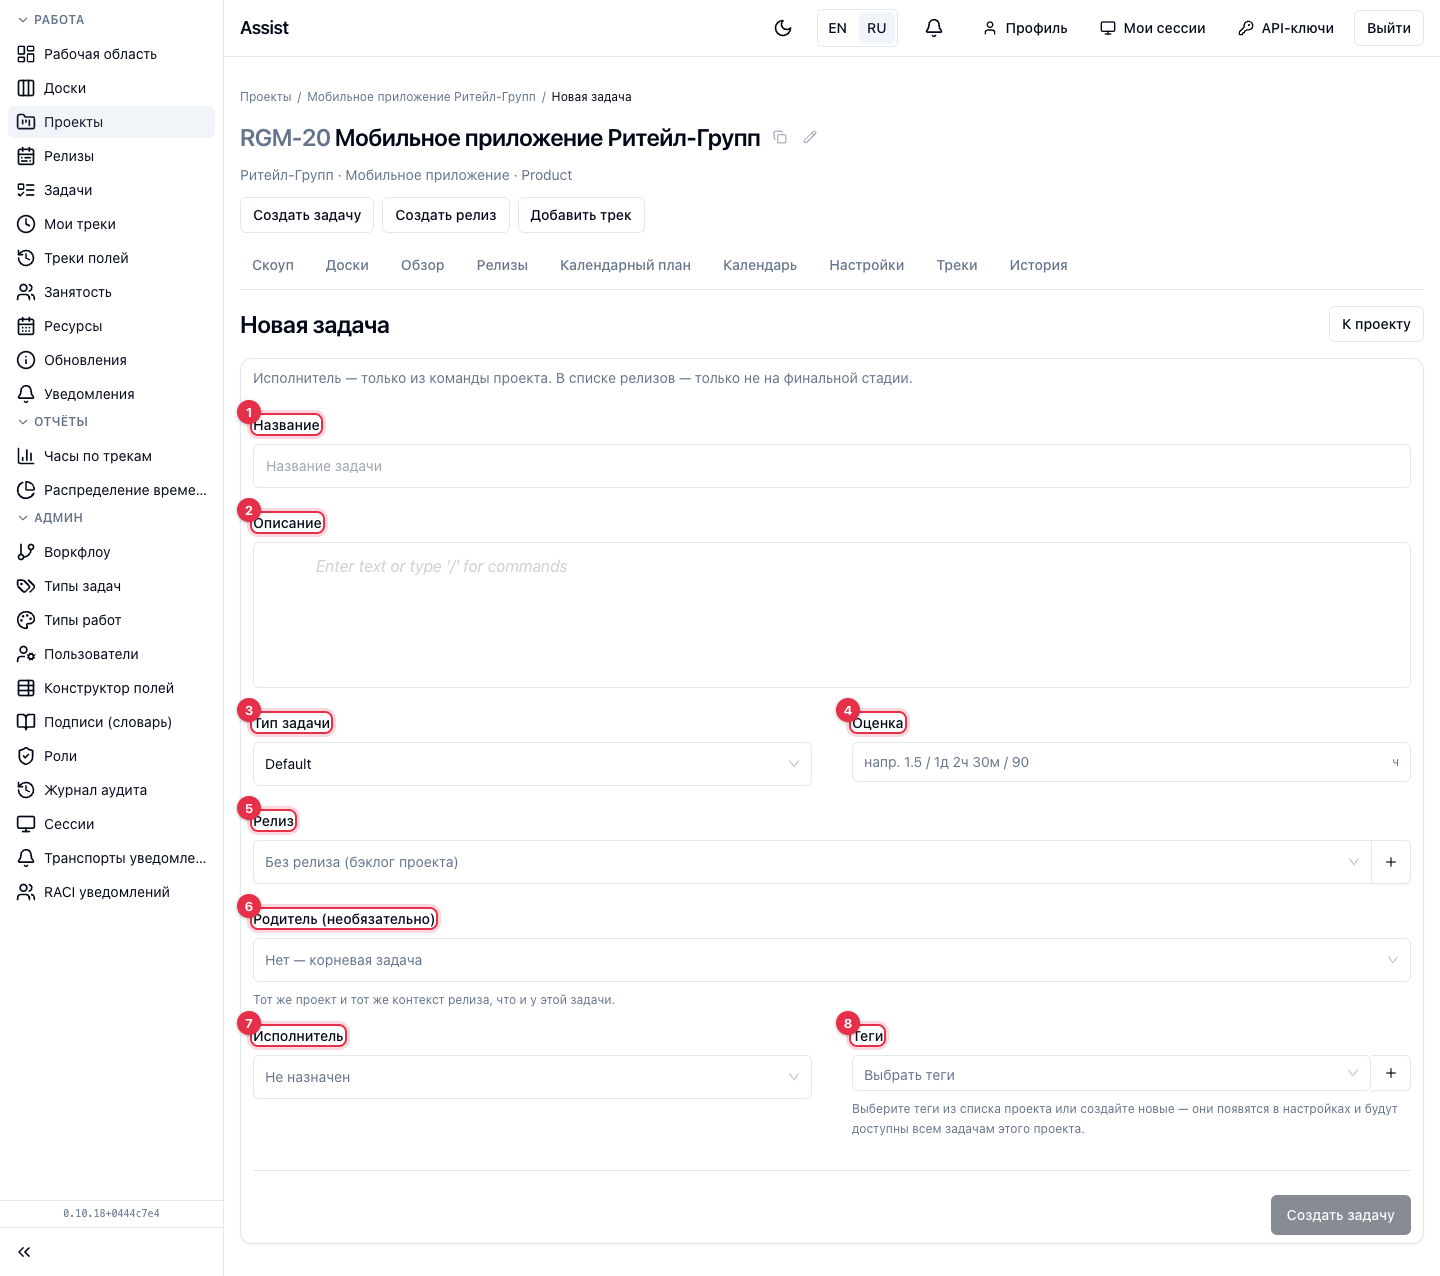The width and height of the screenshot is (1440, 1276).
Task: Open Типы работ admin page
Action: point(111,620)
